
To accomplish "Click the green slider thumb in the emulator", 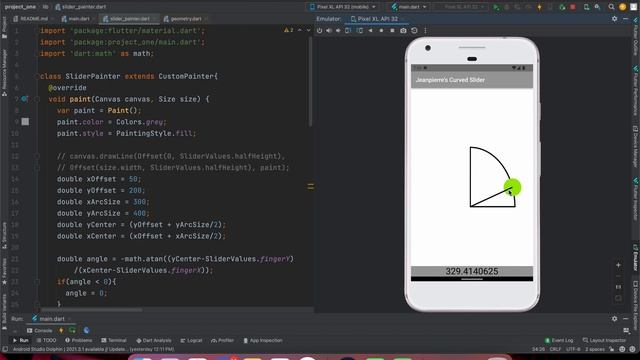I will point(512,187).
